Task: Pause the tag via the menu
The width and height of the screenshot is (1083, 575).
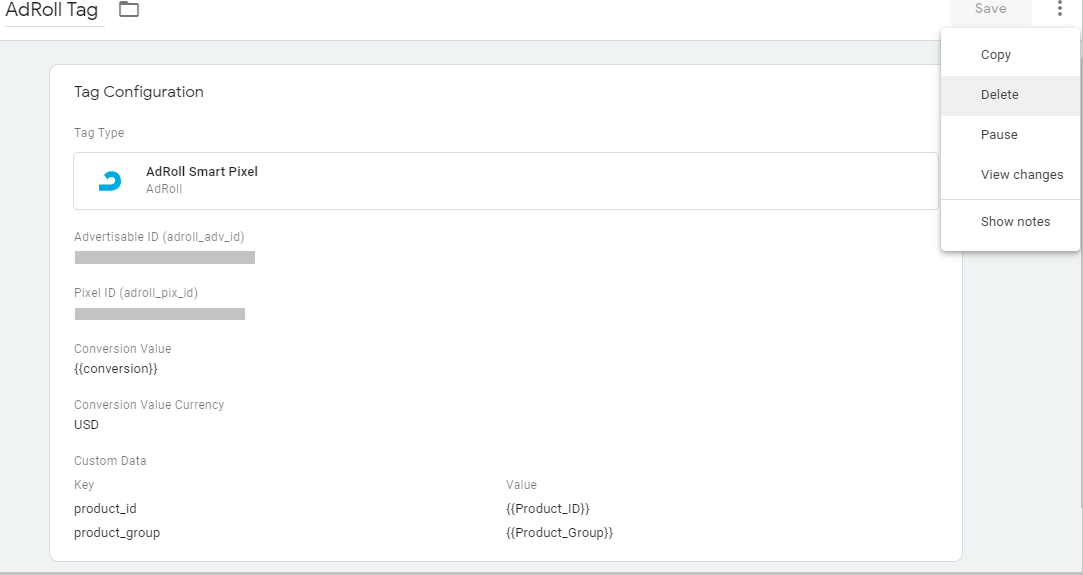Action: 999,135
